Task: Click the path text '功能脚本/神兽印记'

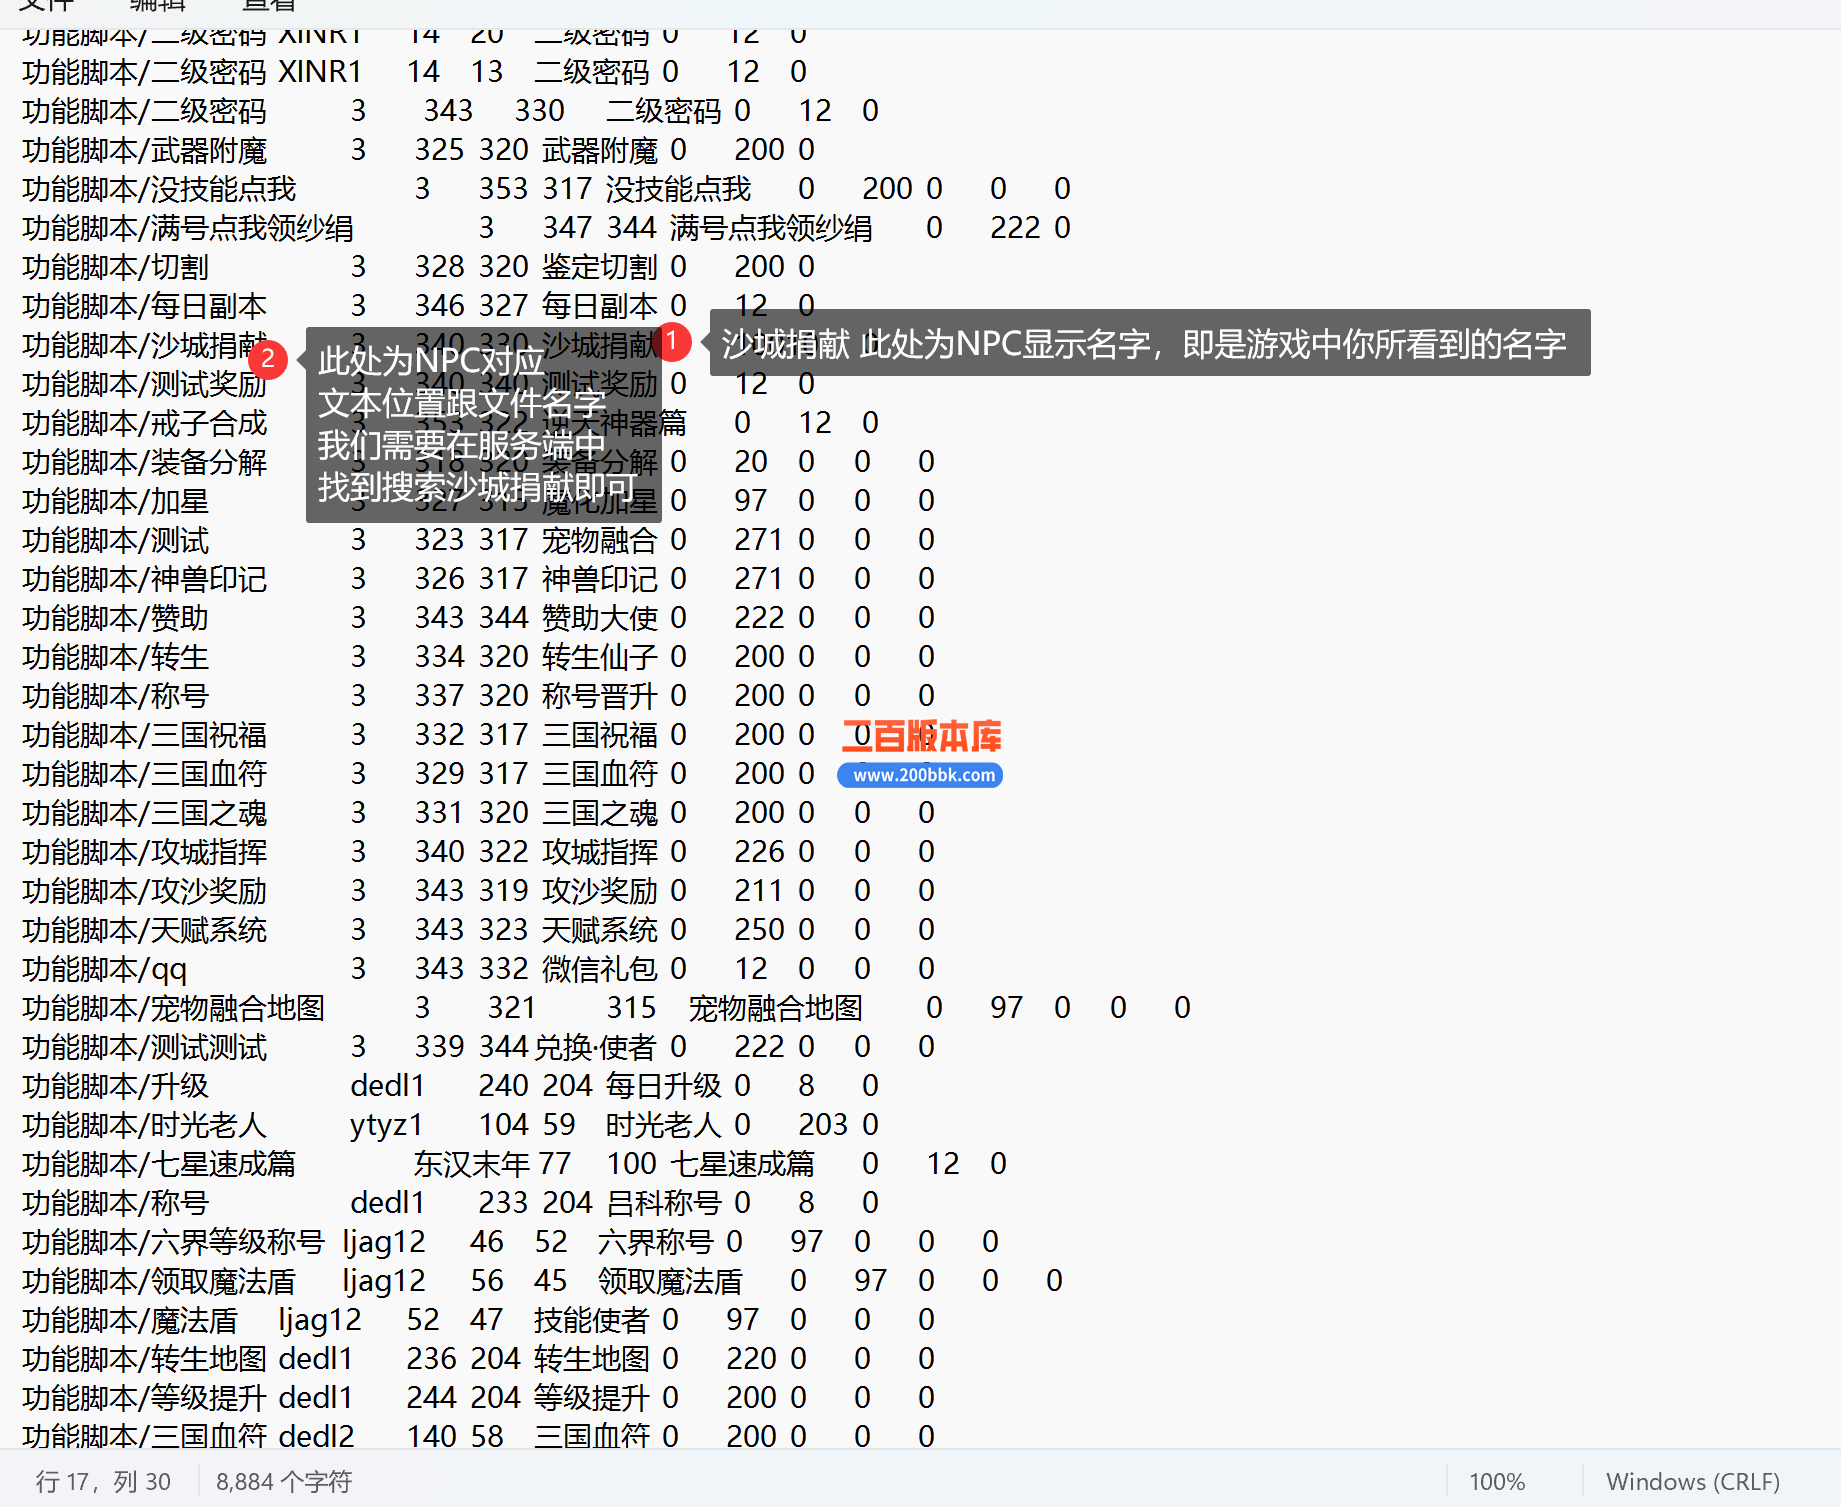Action: click(x=145, y=579)
